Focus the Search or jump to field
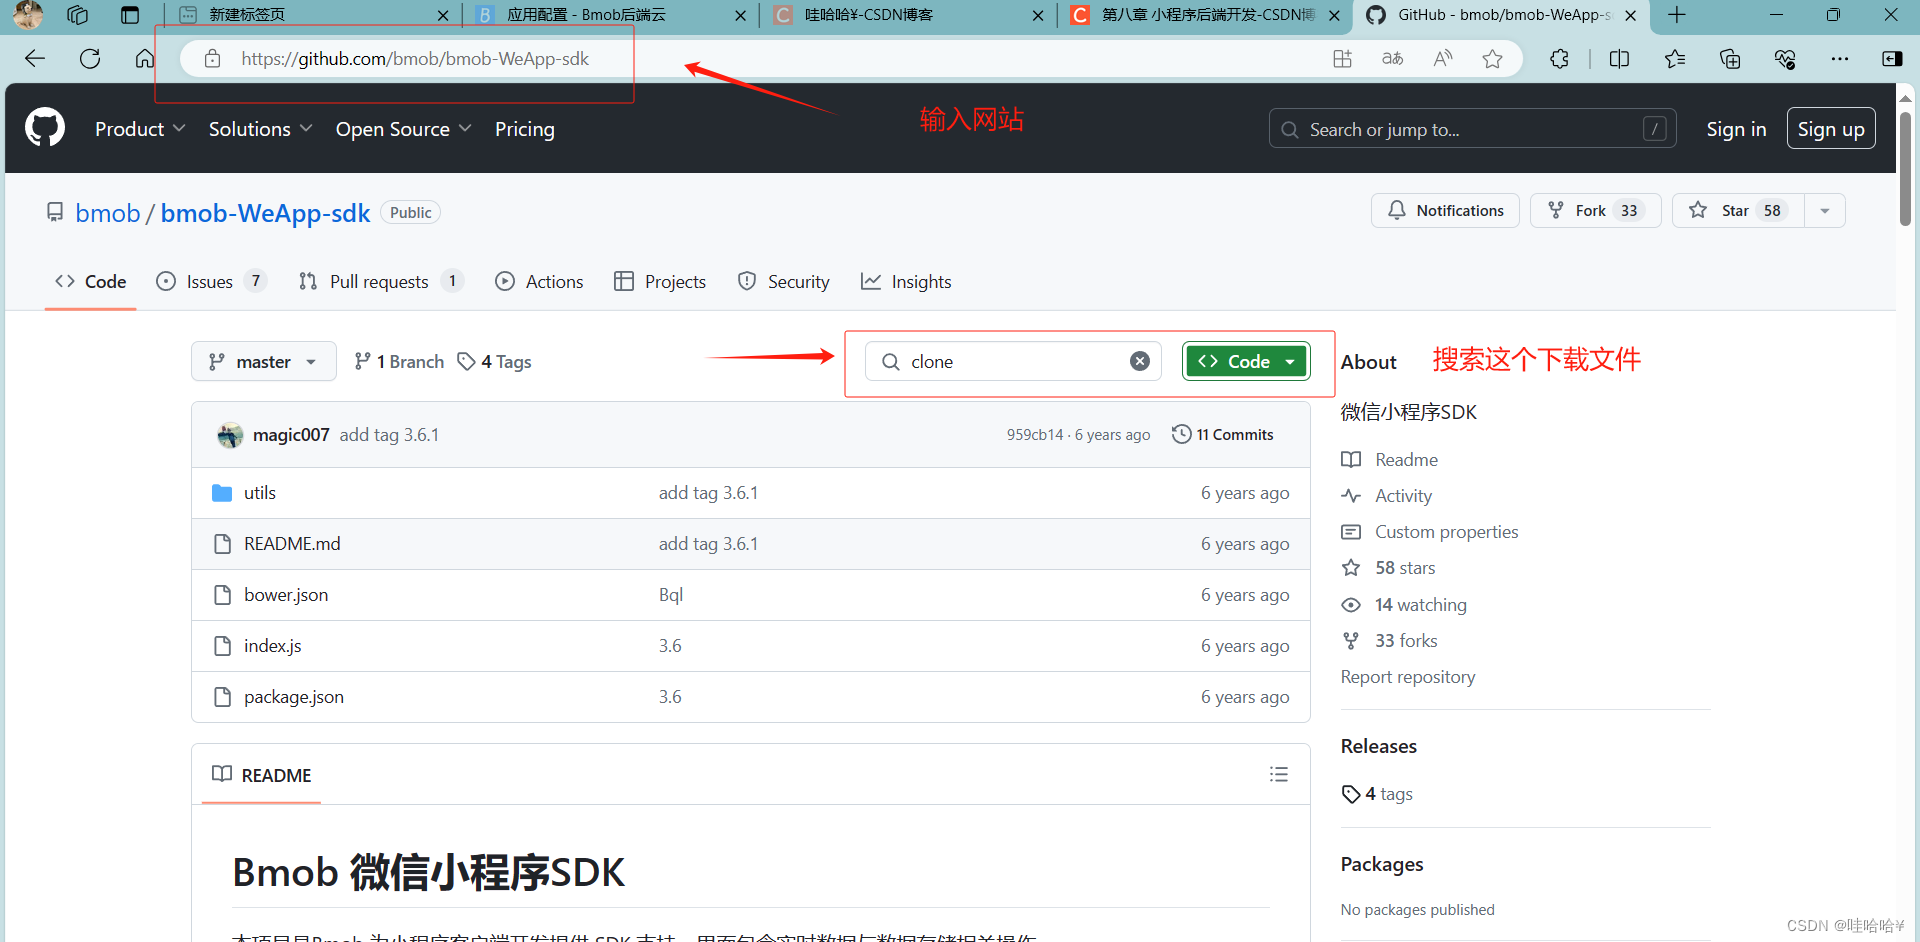 (x=1472, y=129)
